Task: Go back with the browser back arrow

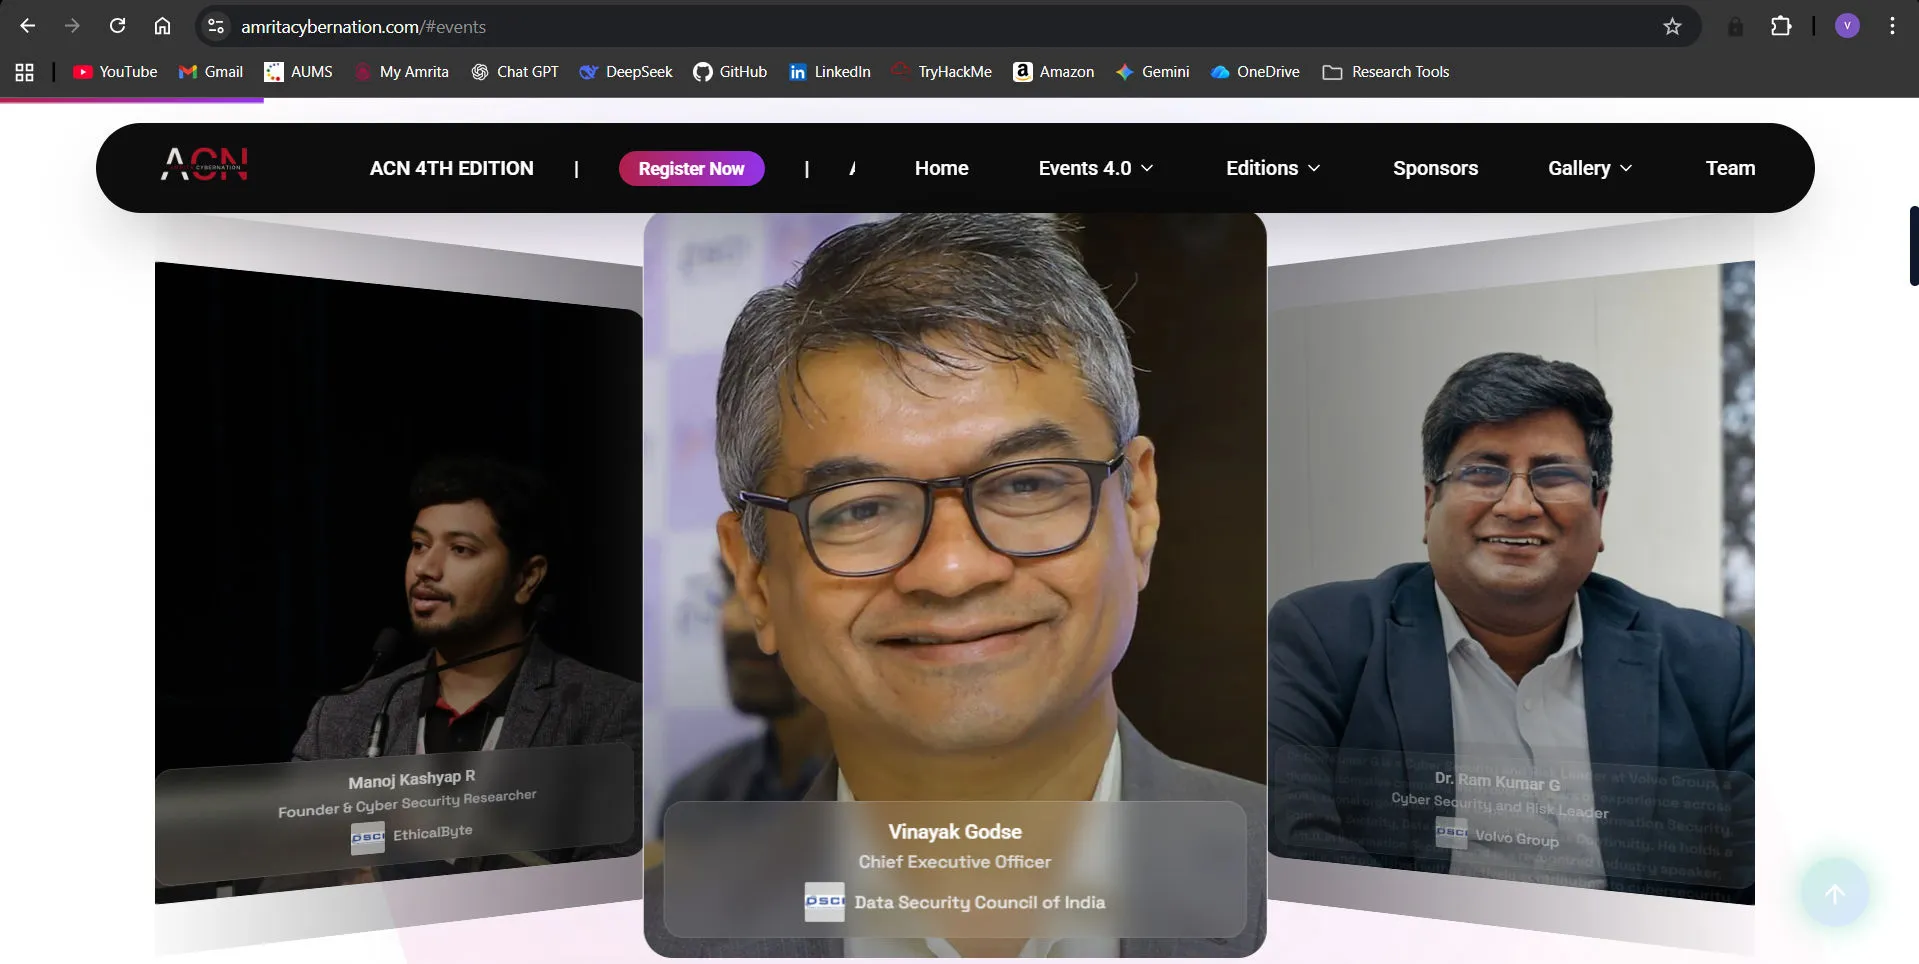Action: click(28, 26)
